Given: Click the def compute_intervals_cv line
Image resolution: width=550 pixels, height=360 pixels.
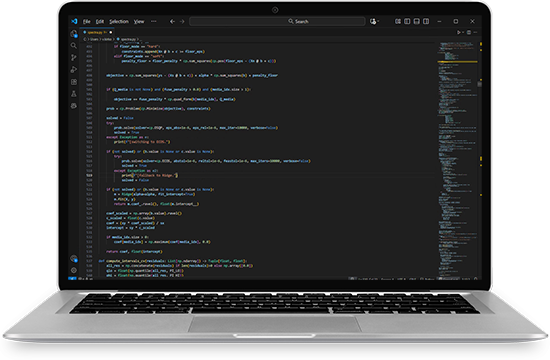Looking at the screenshot, I should click(x=173, y=261).
